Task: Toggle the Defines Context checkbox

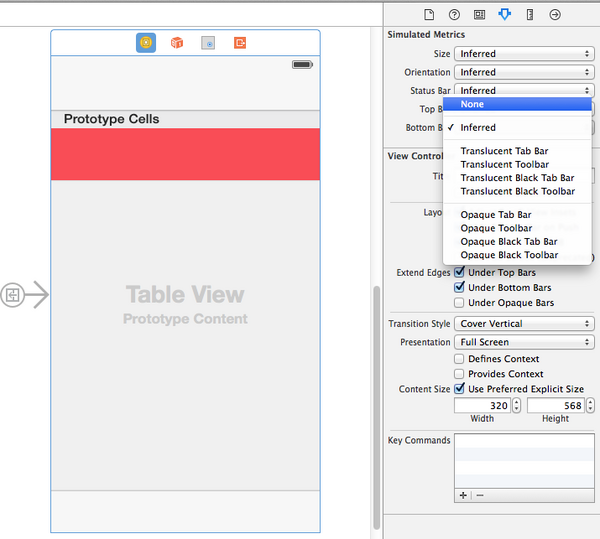Action: [x=460, y=359]
